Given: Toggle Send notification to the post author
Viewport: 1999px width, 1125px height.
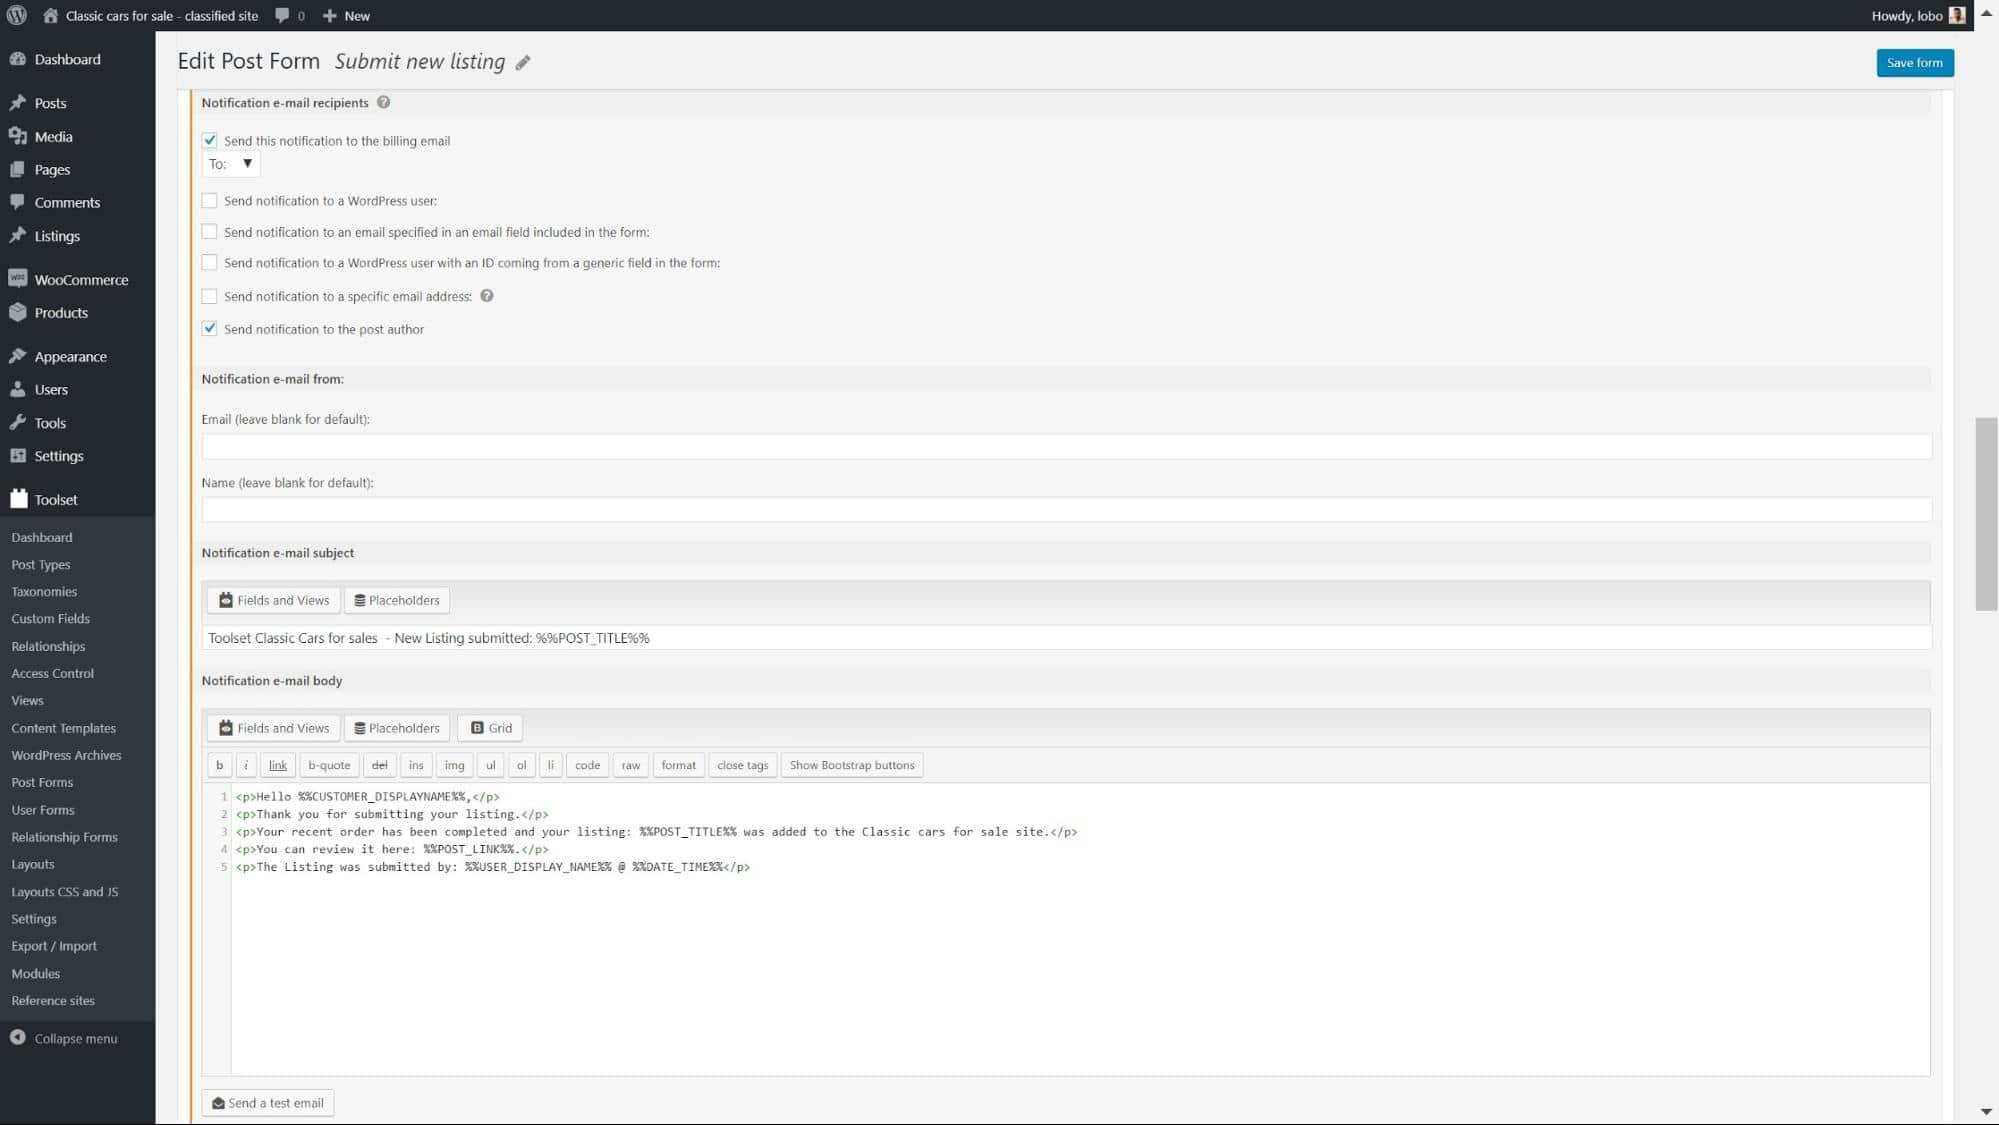Looking at the screenshot, I should (x=209, y=327).
